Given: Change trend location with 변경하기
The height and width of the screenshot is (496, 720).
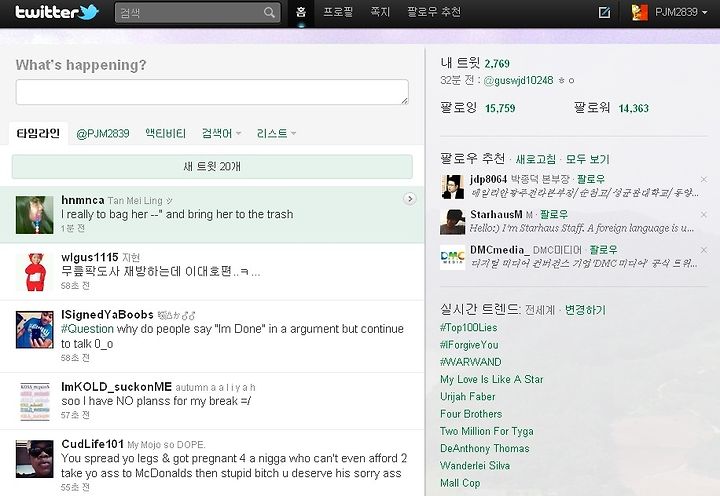Looking at the screenshot, I should click(x=585, y=310).
